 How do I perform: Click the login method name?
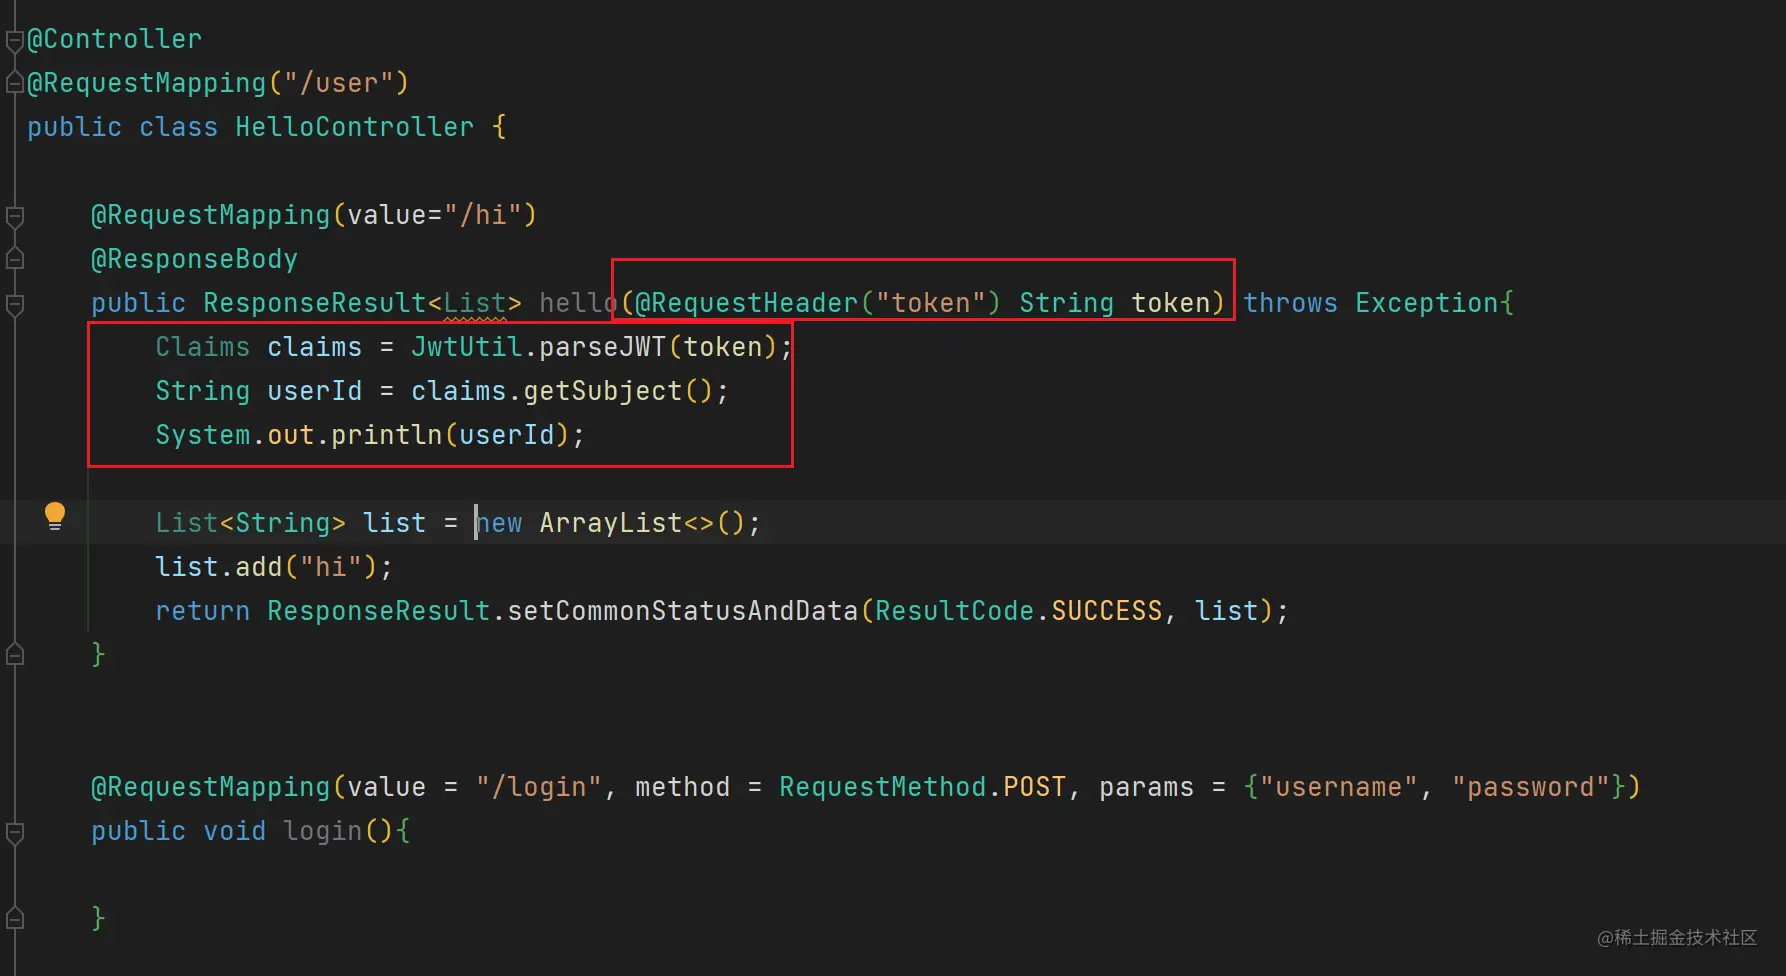(x=322, y=831)
